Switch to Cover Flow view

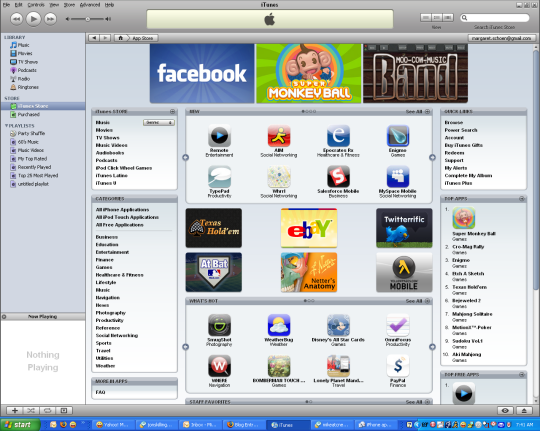point(448,18)
